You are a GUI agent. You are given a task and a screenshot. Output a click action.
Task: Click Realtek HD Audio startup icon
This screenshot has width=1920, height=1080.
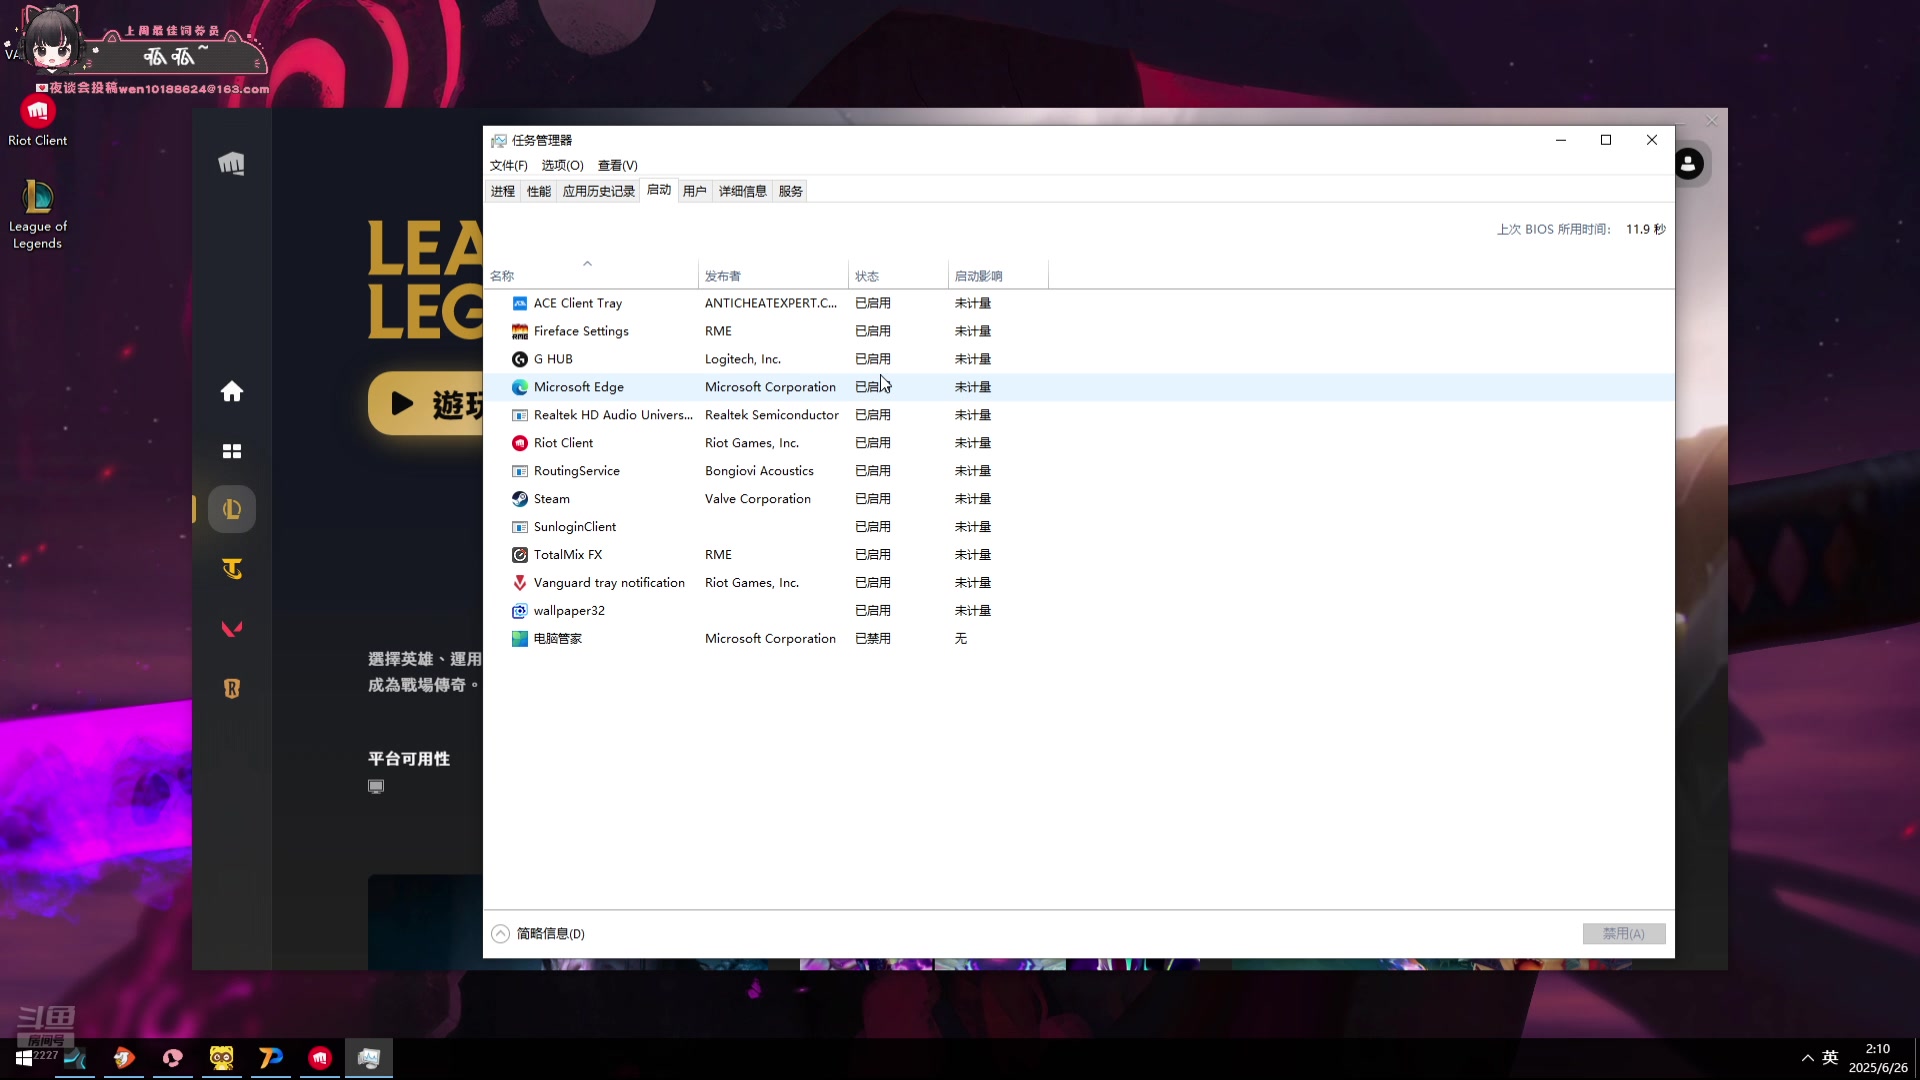pos(520,415)
